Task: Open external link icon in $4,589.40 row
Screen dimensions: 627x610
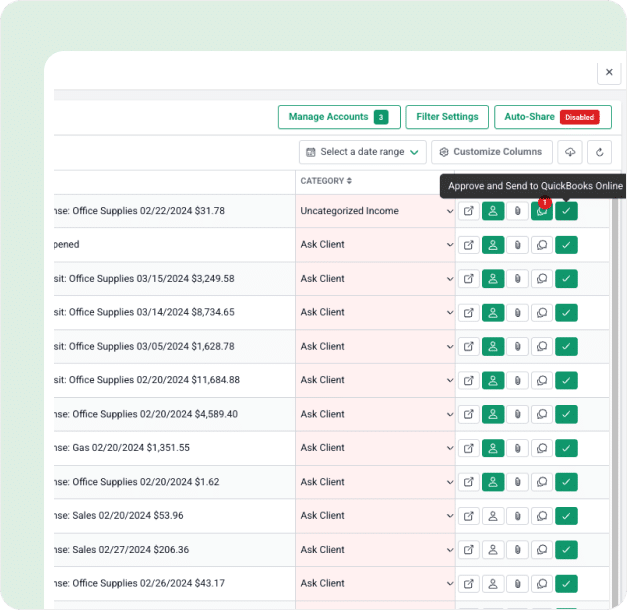Action: coord(469,414)
